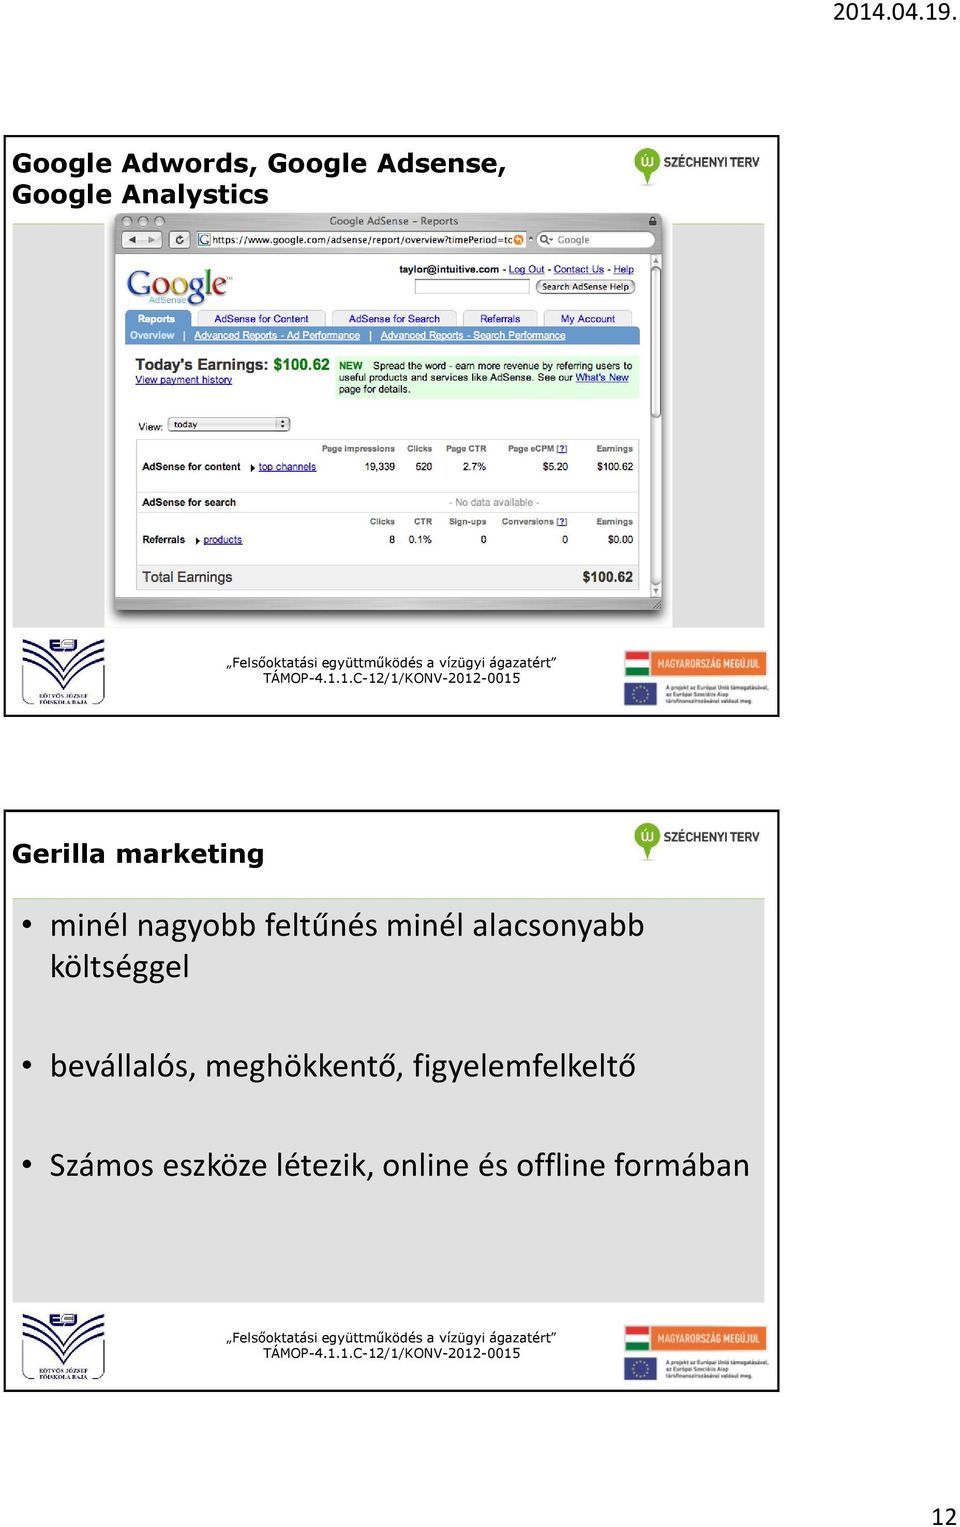The height and width of the screenshot is (1527, 960).
Task: Click the Contact Us link
Action: pos(579,270)
